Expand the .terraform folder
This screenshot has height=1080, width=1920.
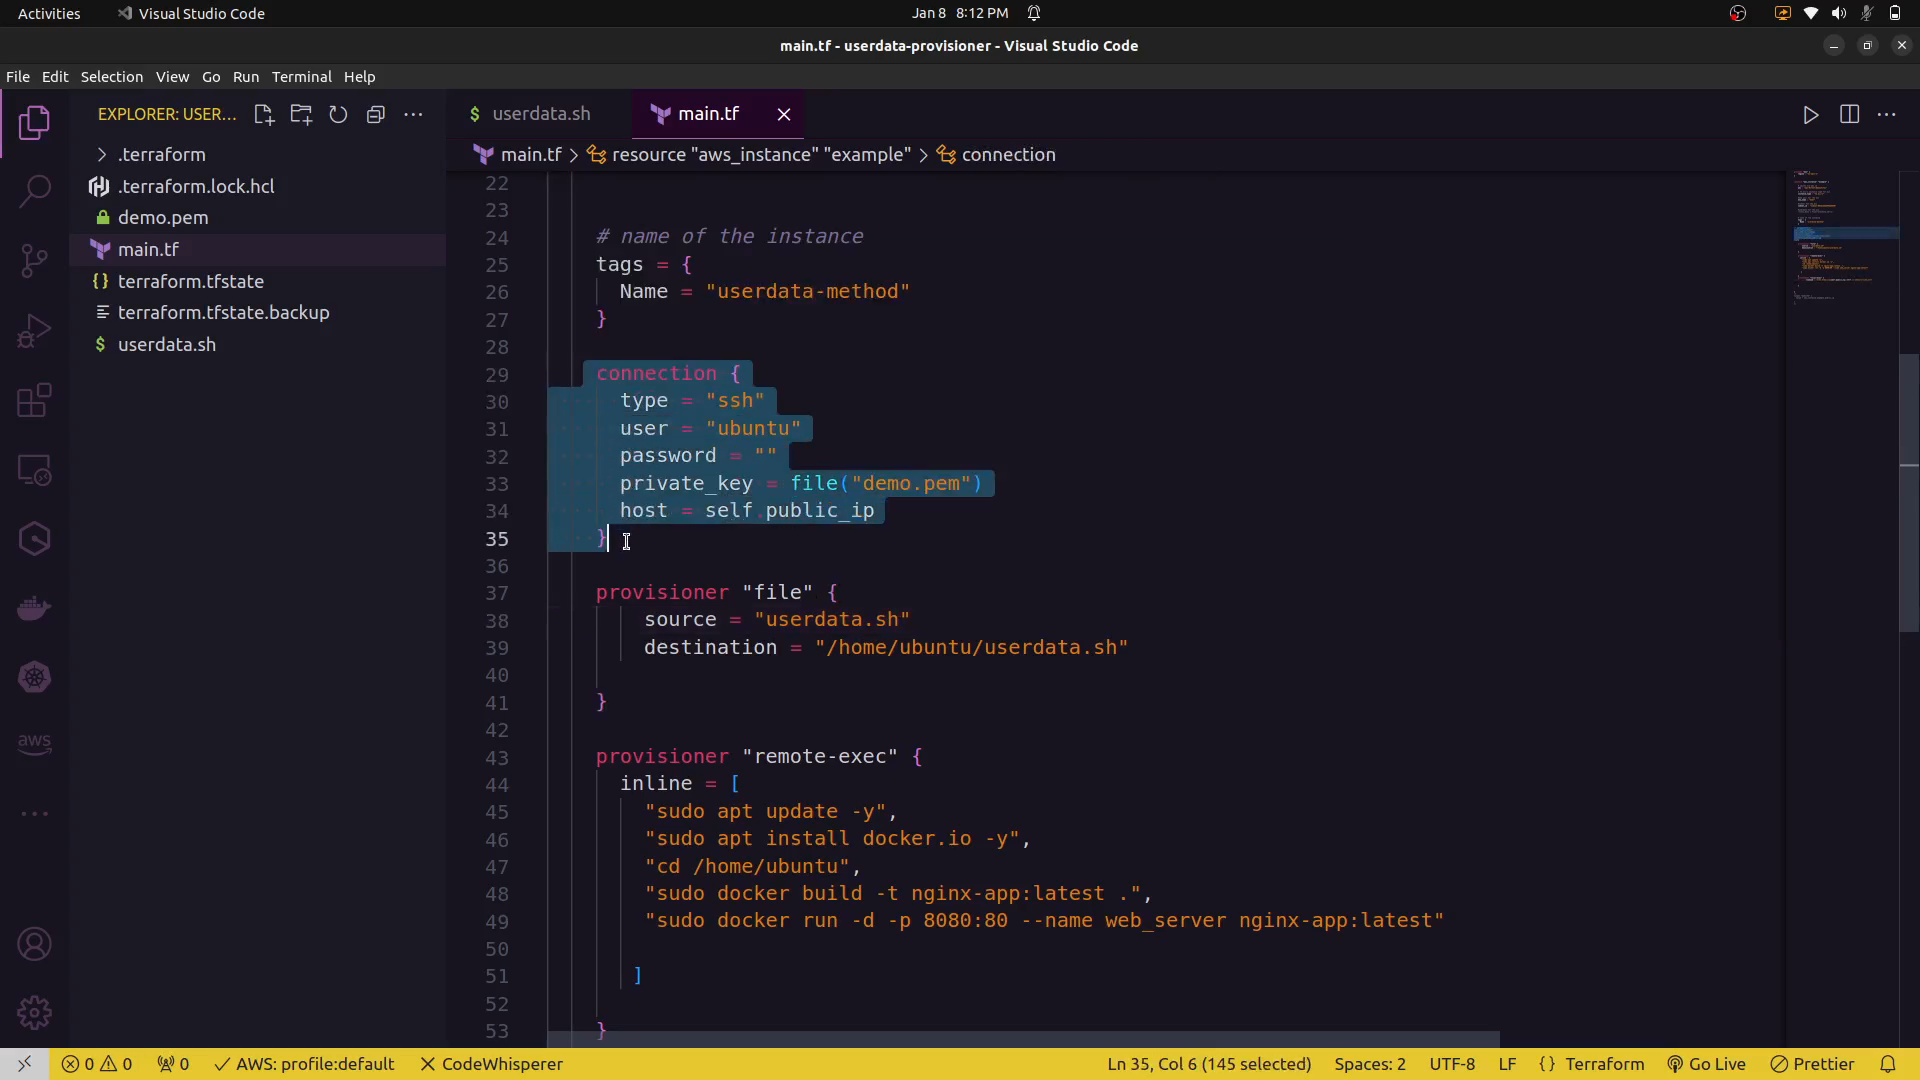(x=161, y=155)
